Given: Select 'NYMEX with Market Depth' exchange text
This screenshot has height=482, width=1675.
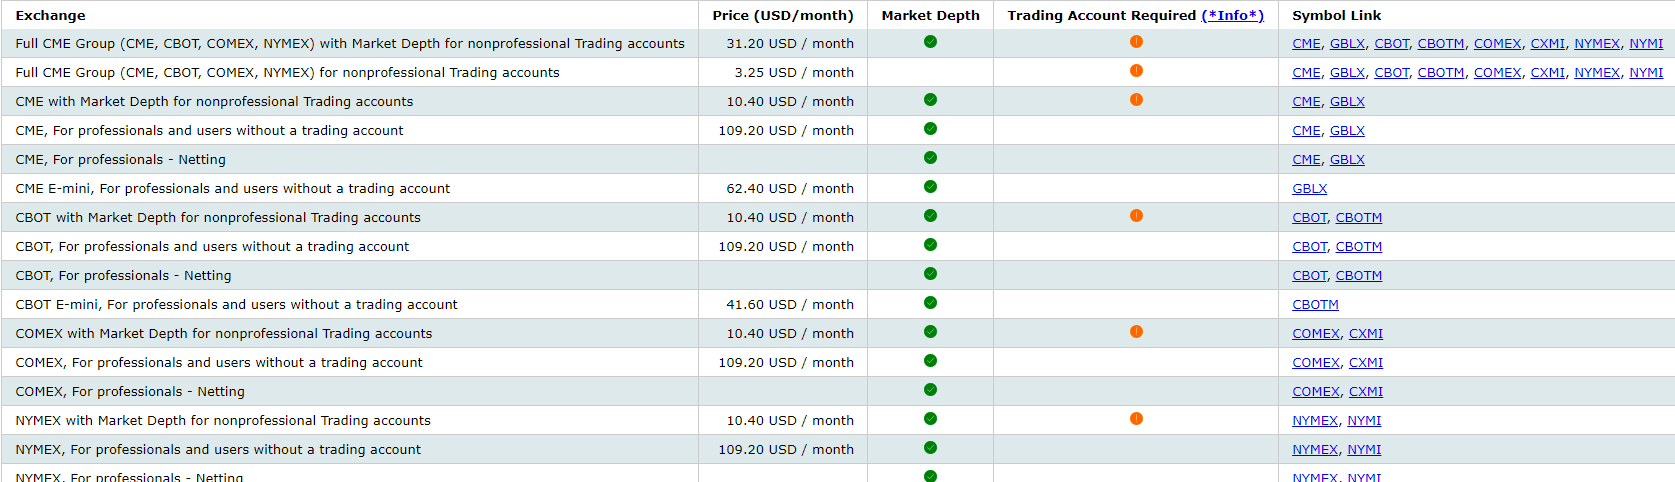Looking at the screenshot, I should point(223,421).
